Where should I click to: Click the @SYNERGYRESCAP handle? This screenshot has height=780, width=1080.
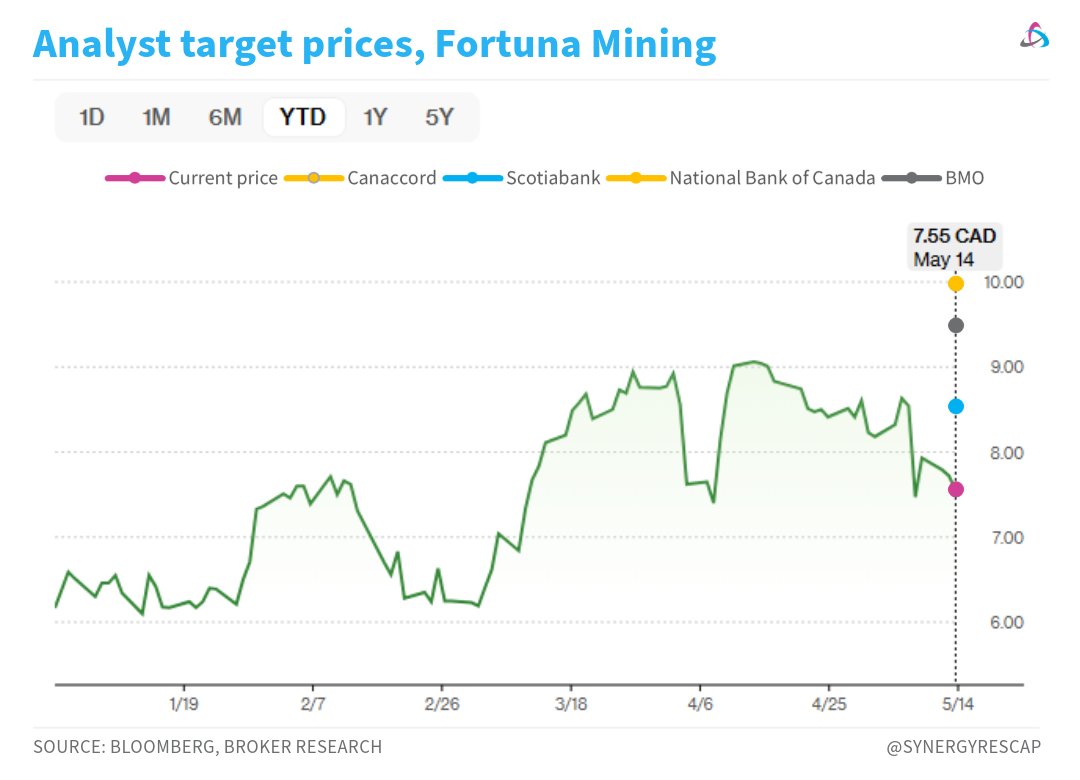coord(964,747)
